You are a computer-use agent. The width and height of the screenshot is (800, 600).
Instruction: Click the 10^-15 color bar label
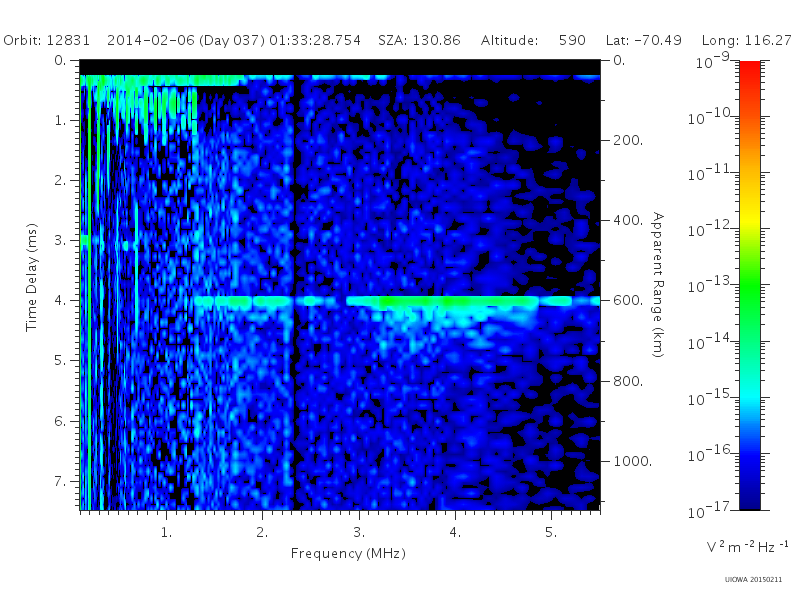click(x=711, y=397)
